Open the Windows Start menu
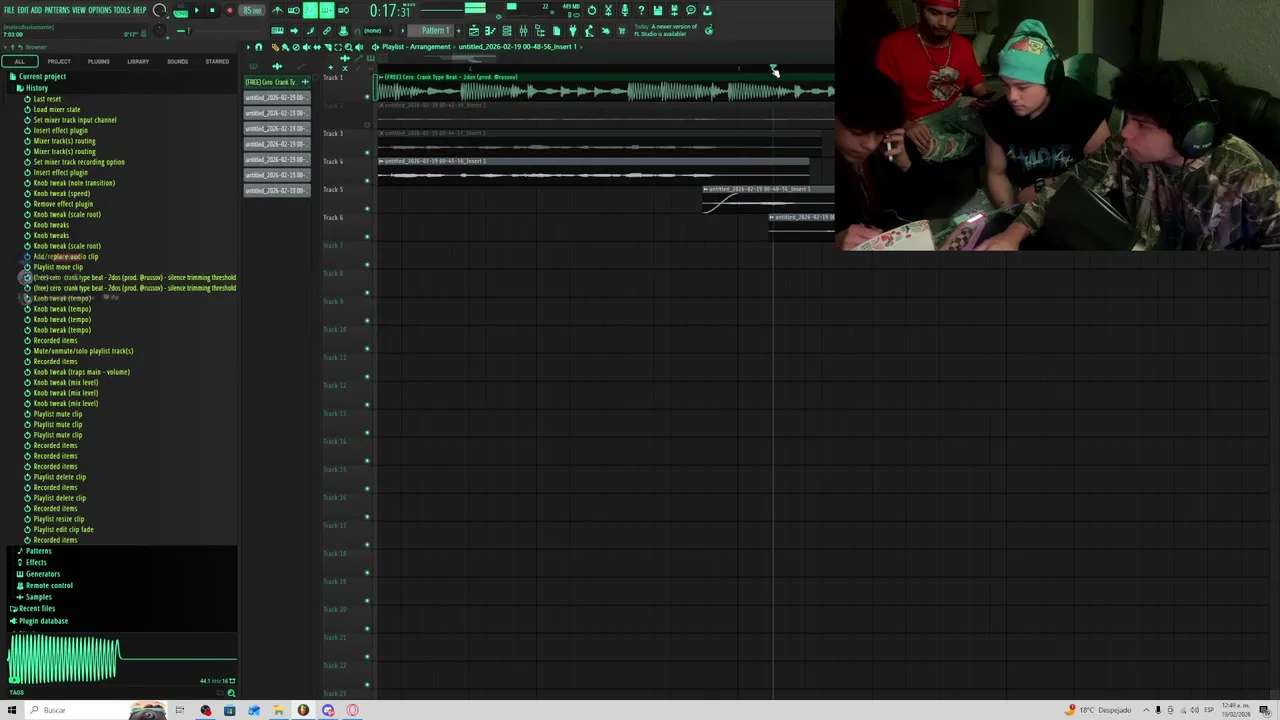Viewport: 1280px width, 720px height. pyautogui.click(x=11, y=710)
